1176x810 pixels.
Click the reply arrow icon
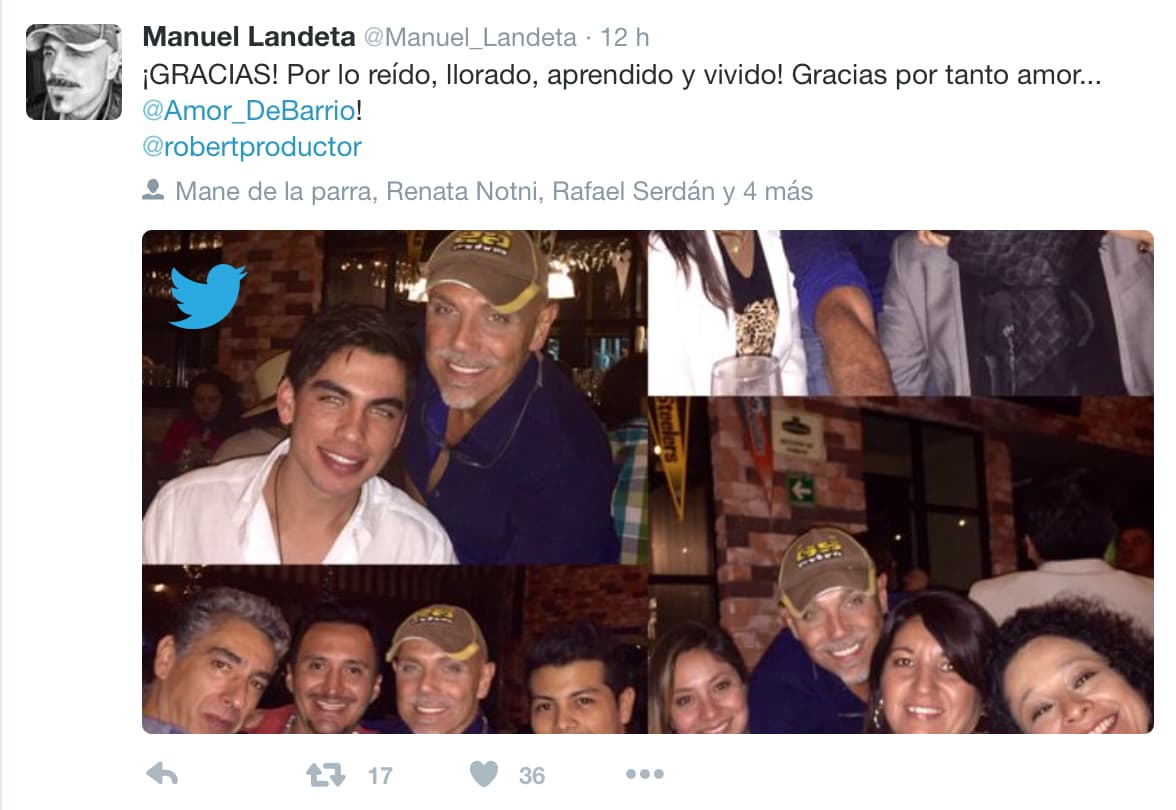(x=162, y=774)
